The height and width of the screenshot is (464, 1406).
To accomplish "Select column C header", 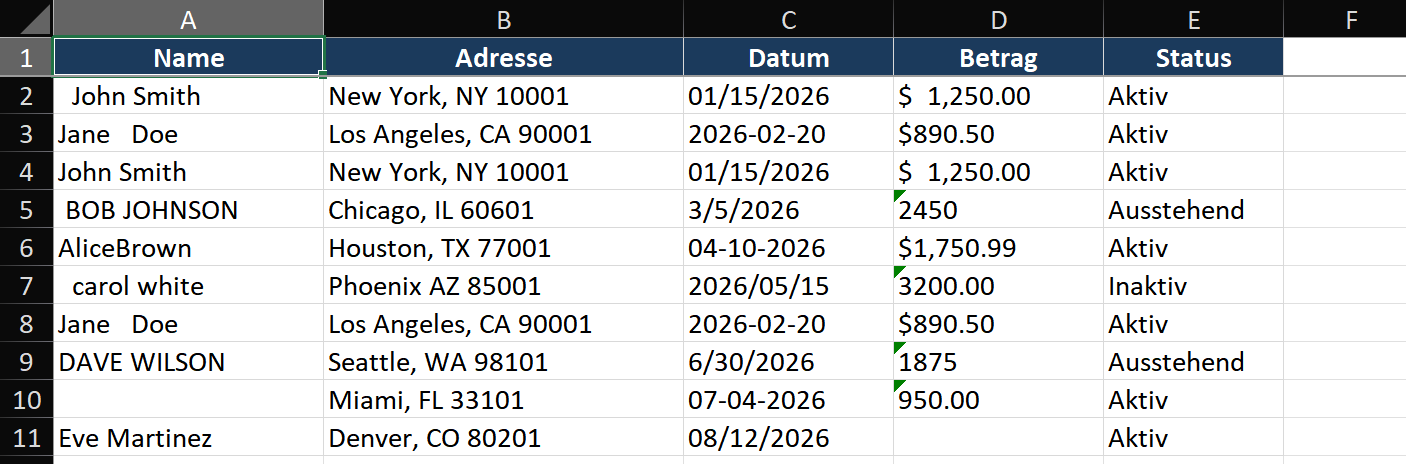I will pos(788,18).
